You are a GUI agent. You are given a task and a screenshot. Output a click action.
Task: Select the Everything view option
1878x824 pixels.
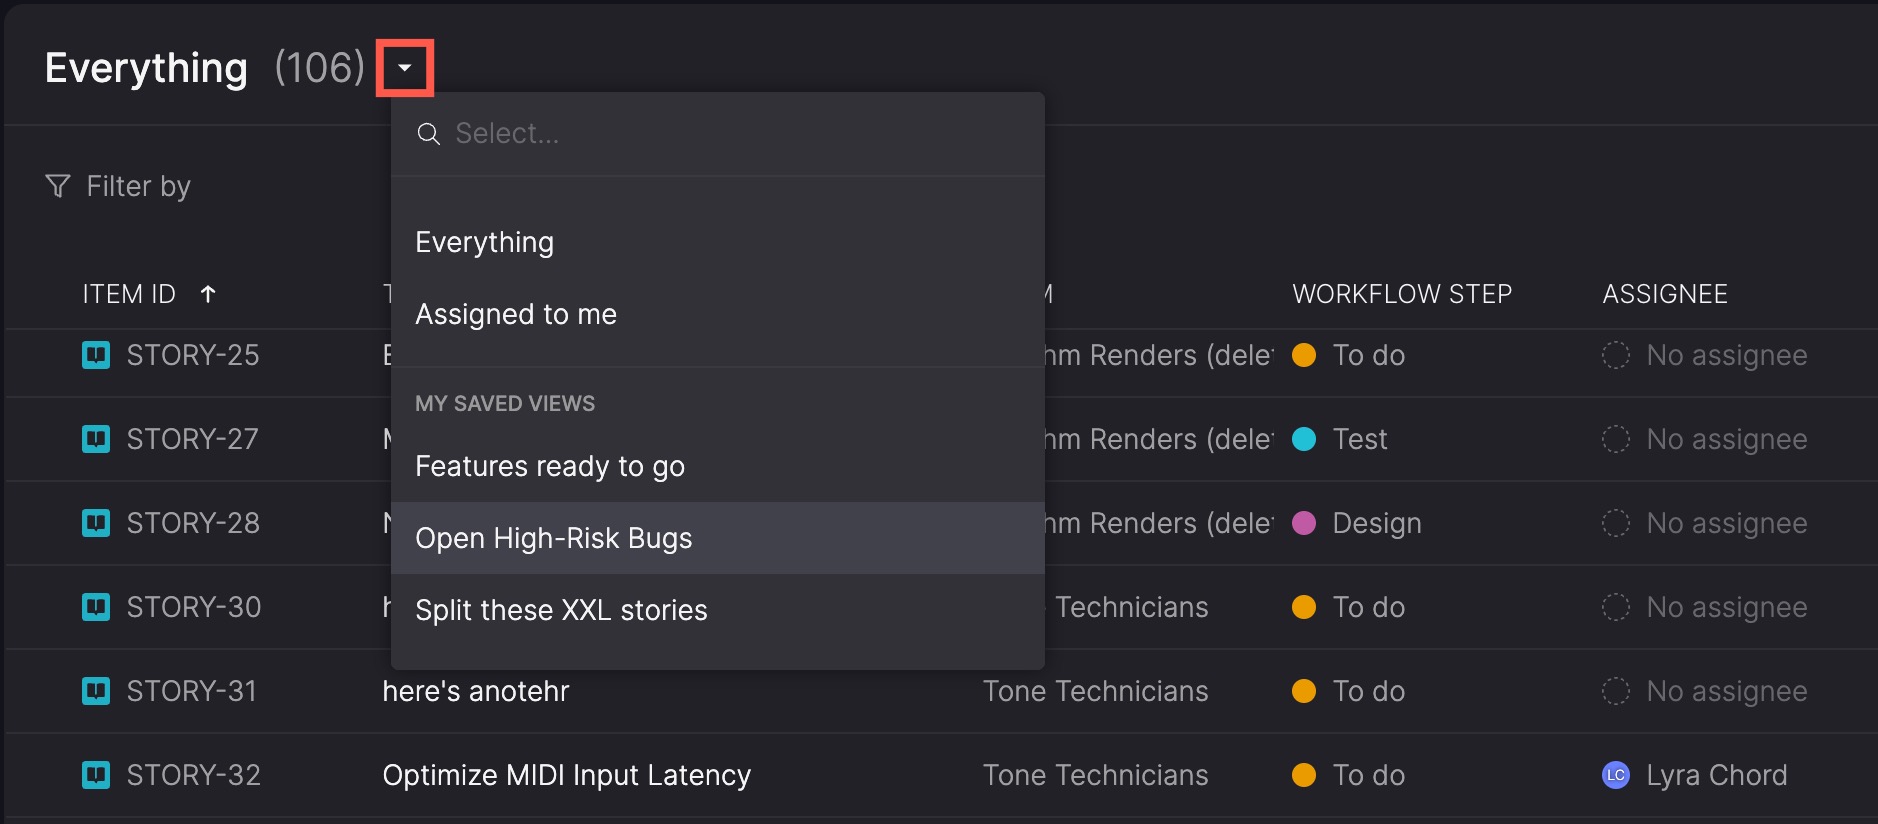(484, 242)
